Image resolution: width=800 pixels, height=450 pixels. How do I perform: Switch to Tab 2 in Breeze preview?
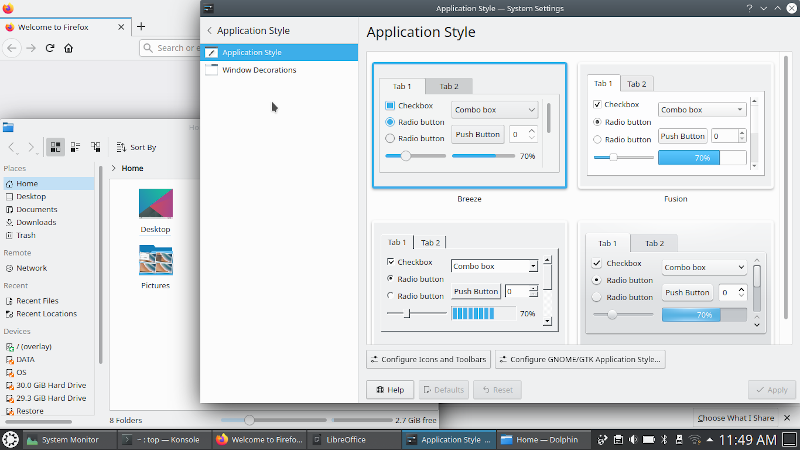[x=449, y=86]
